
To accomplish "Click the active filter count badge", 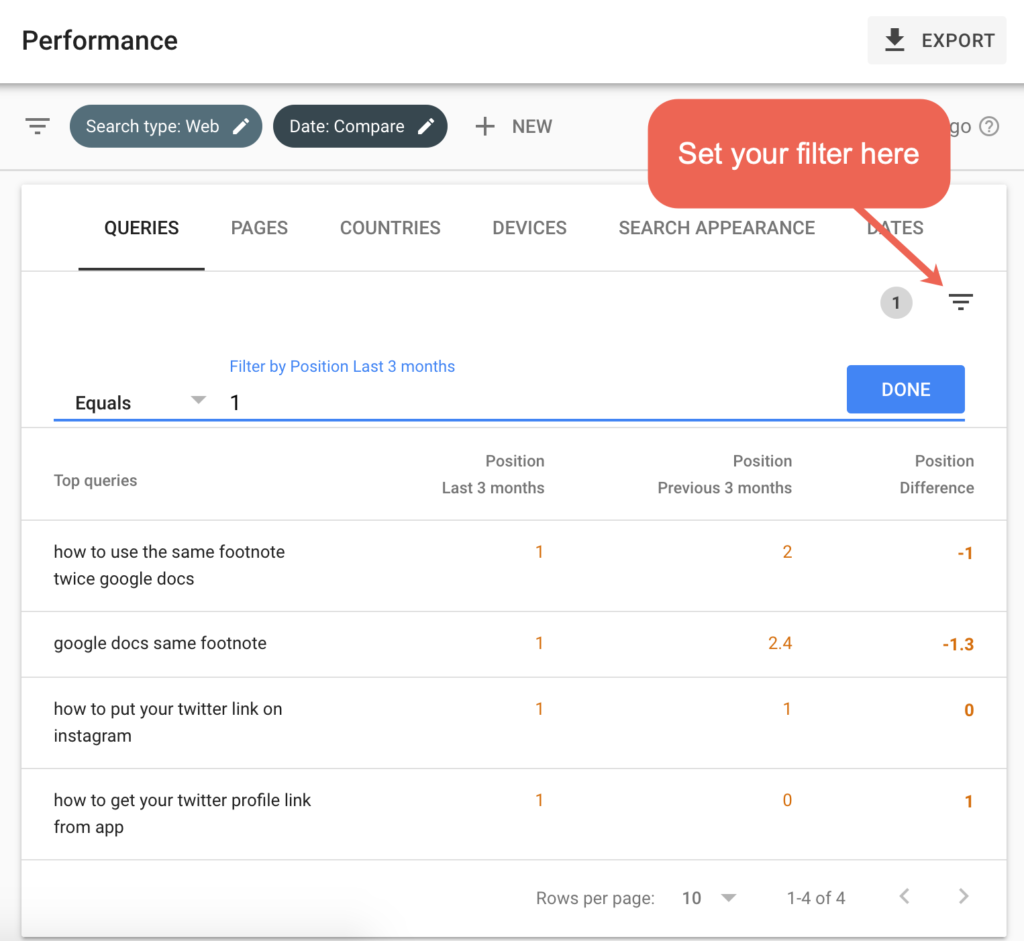I will (x=896, y=303).
